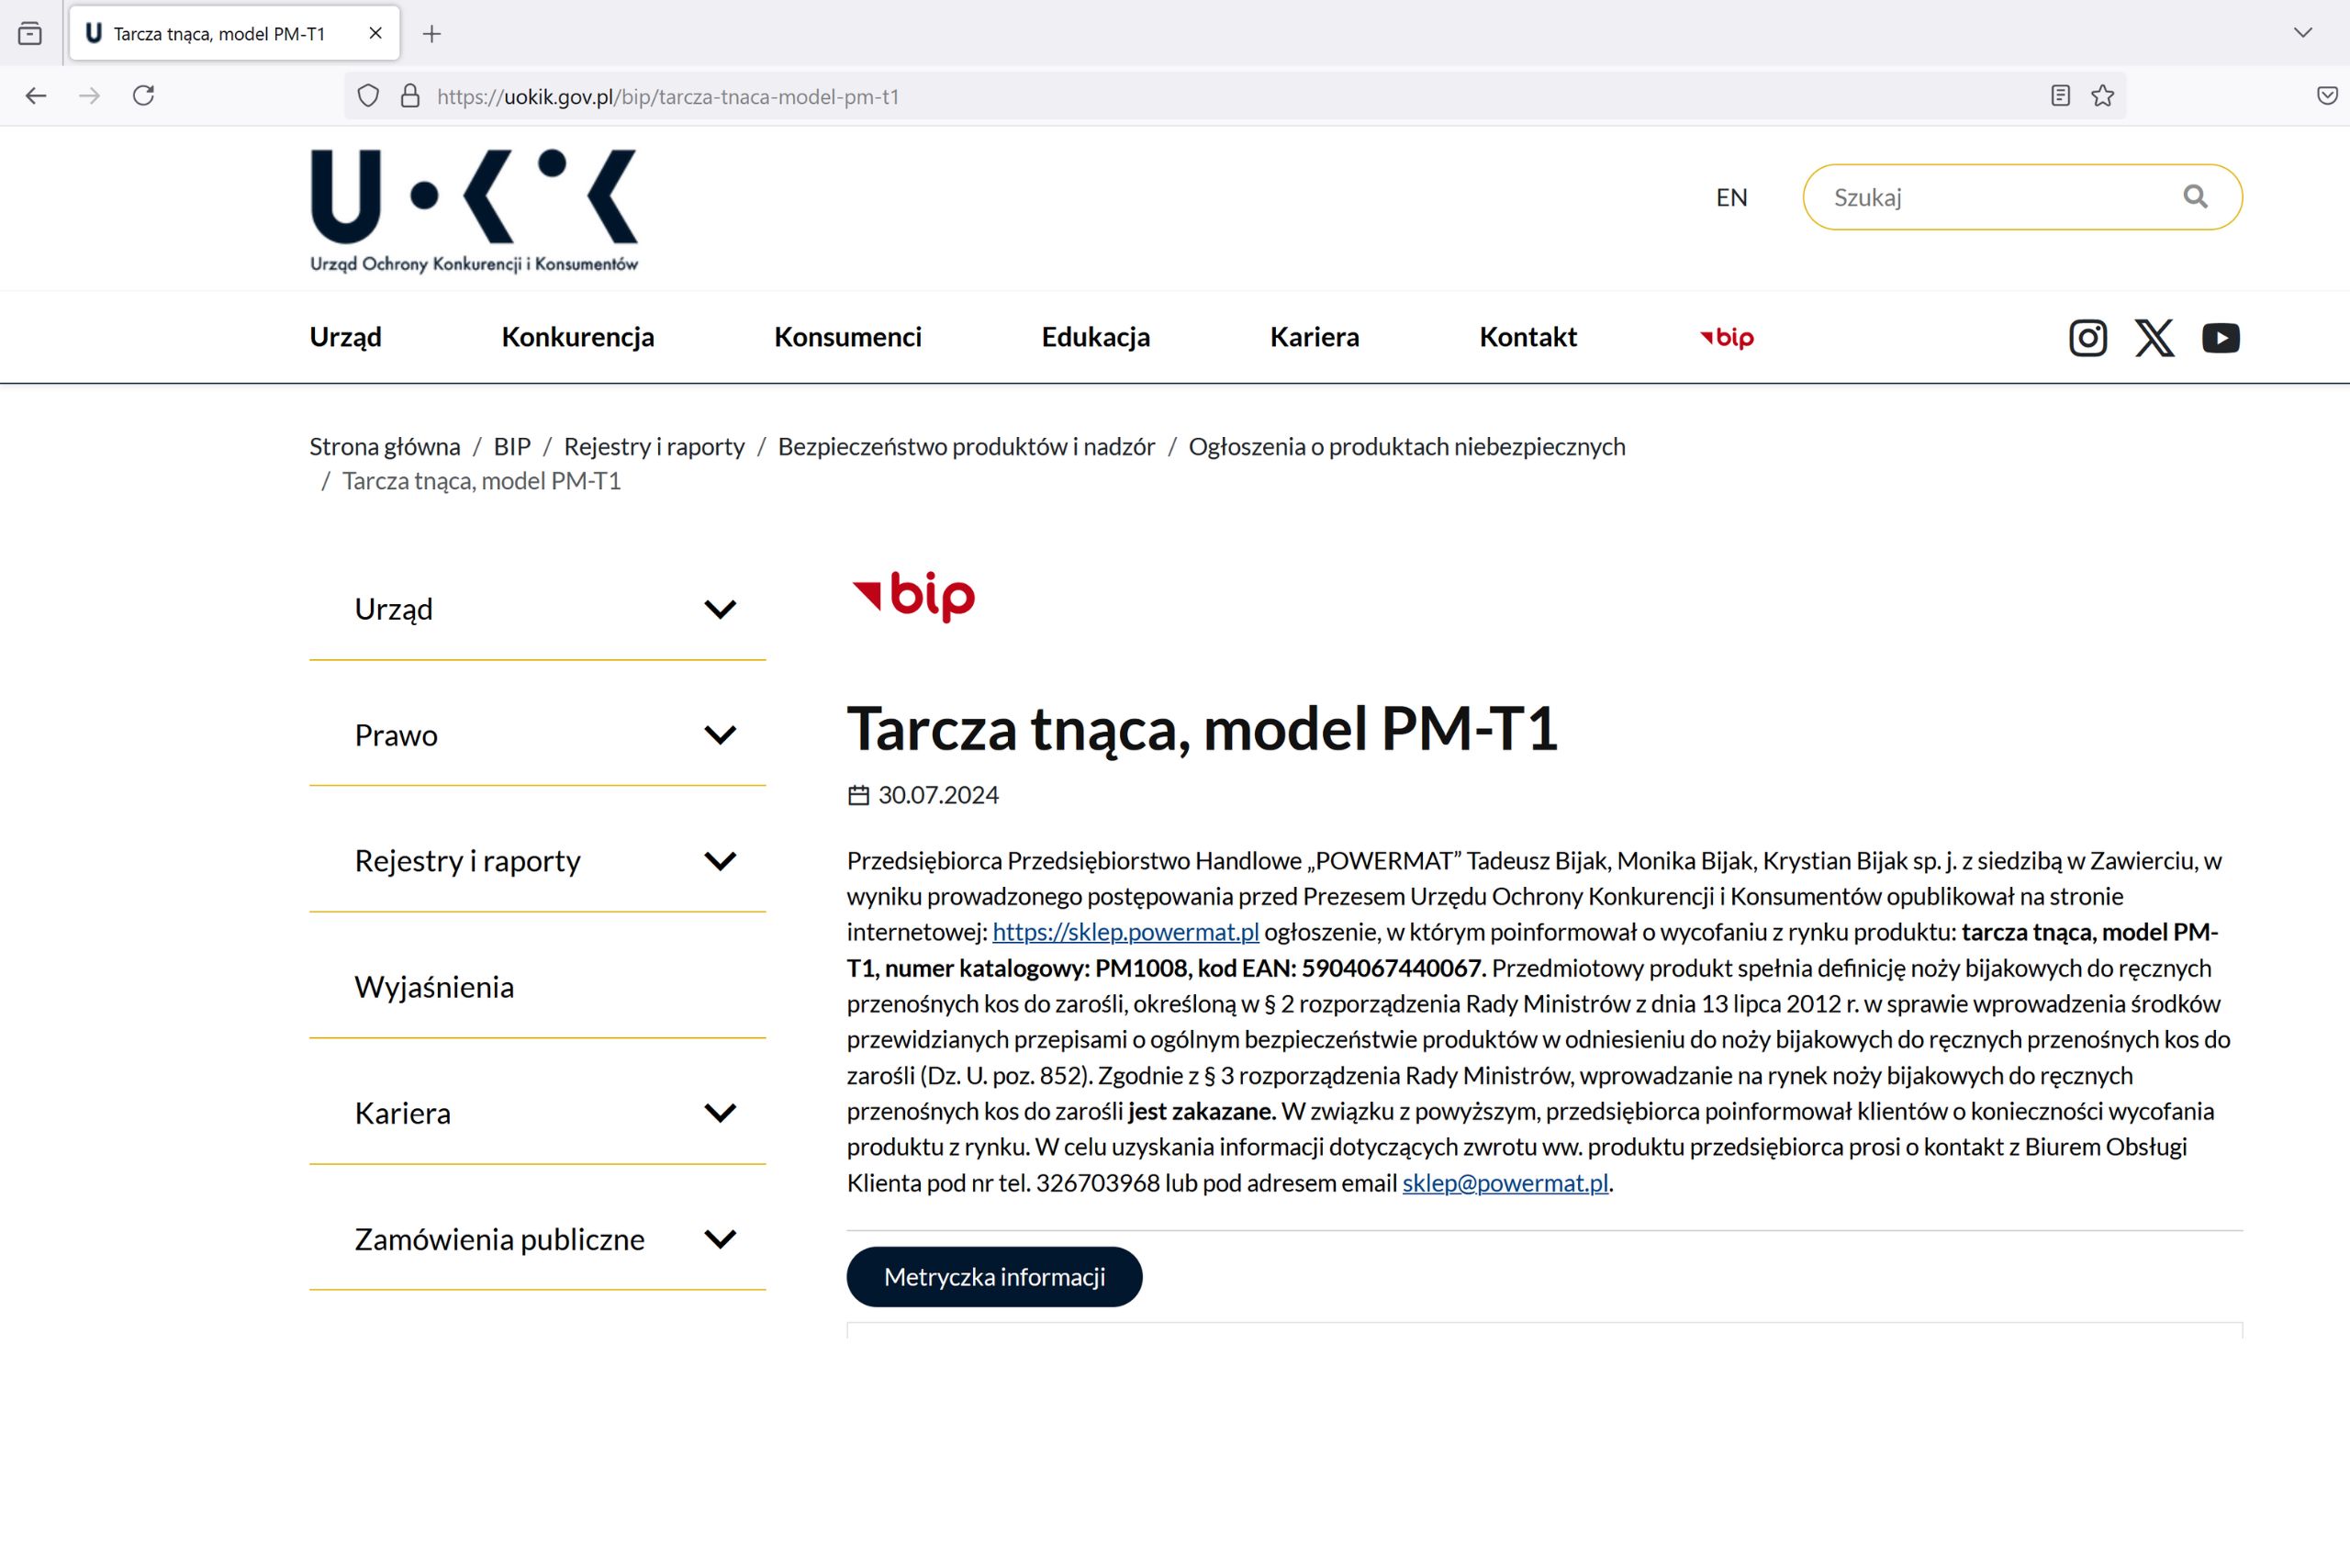This screenshot has width=2350, height=1568.
Task: Open the recent browsing tab icon
Action: pyautogui.click(x=30, y=34)
